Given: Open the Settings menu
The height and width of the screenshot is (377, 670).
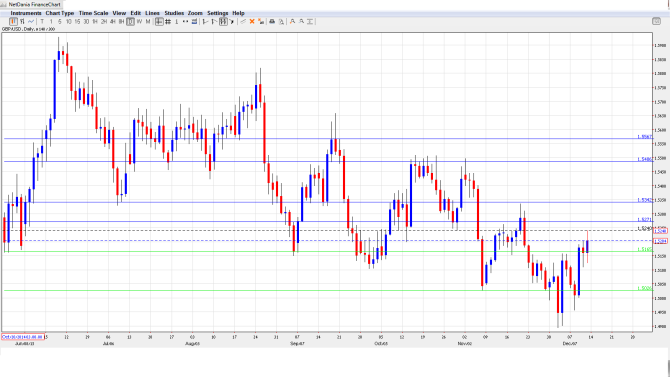Looking at the screenshot, I should click(217, 13).
